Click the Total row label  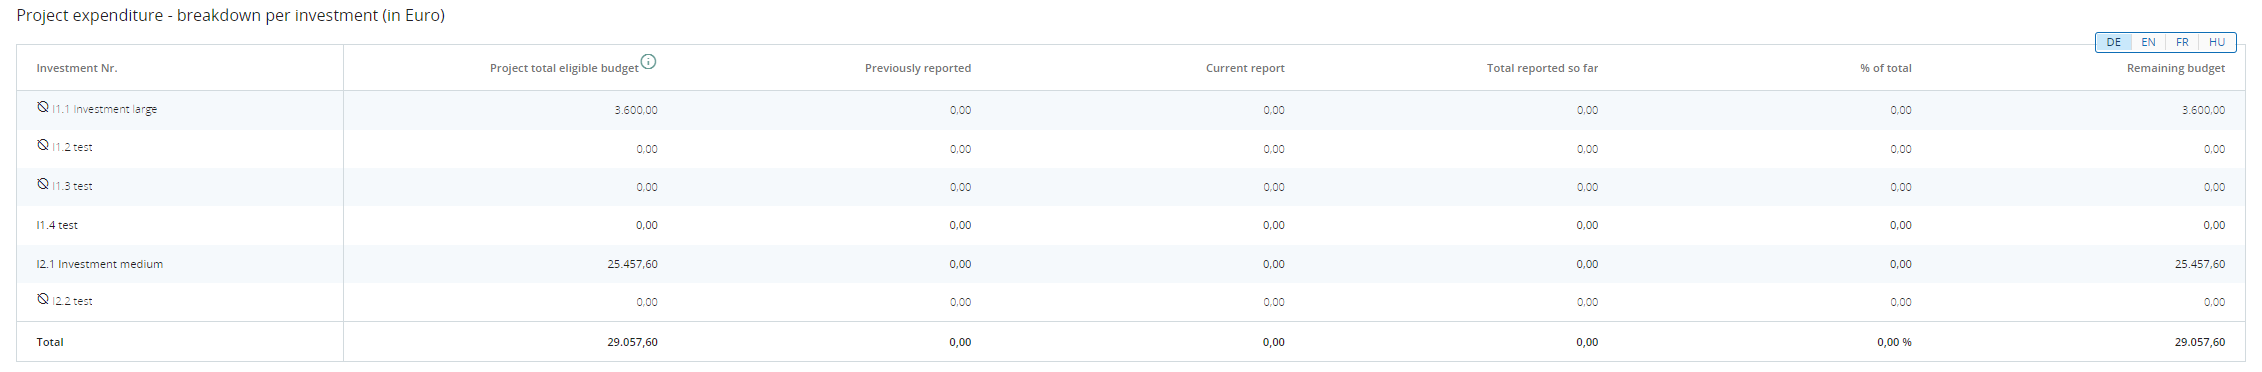pyautogui.click(x=50, y=342)
